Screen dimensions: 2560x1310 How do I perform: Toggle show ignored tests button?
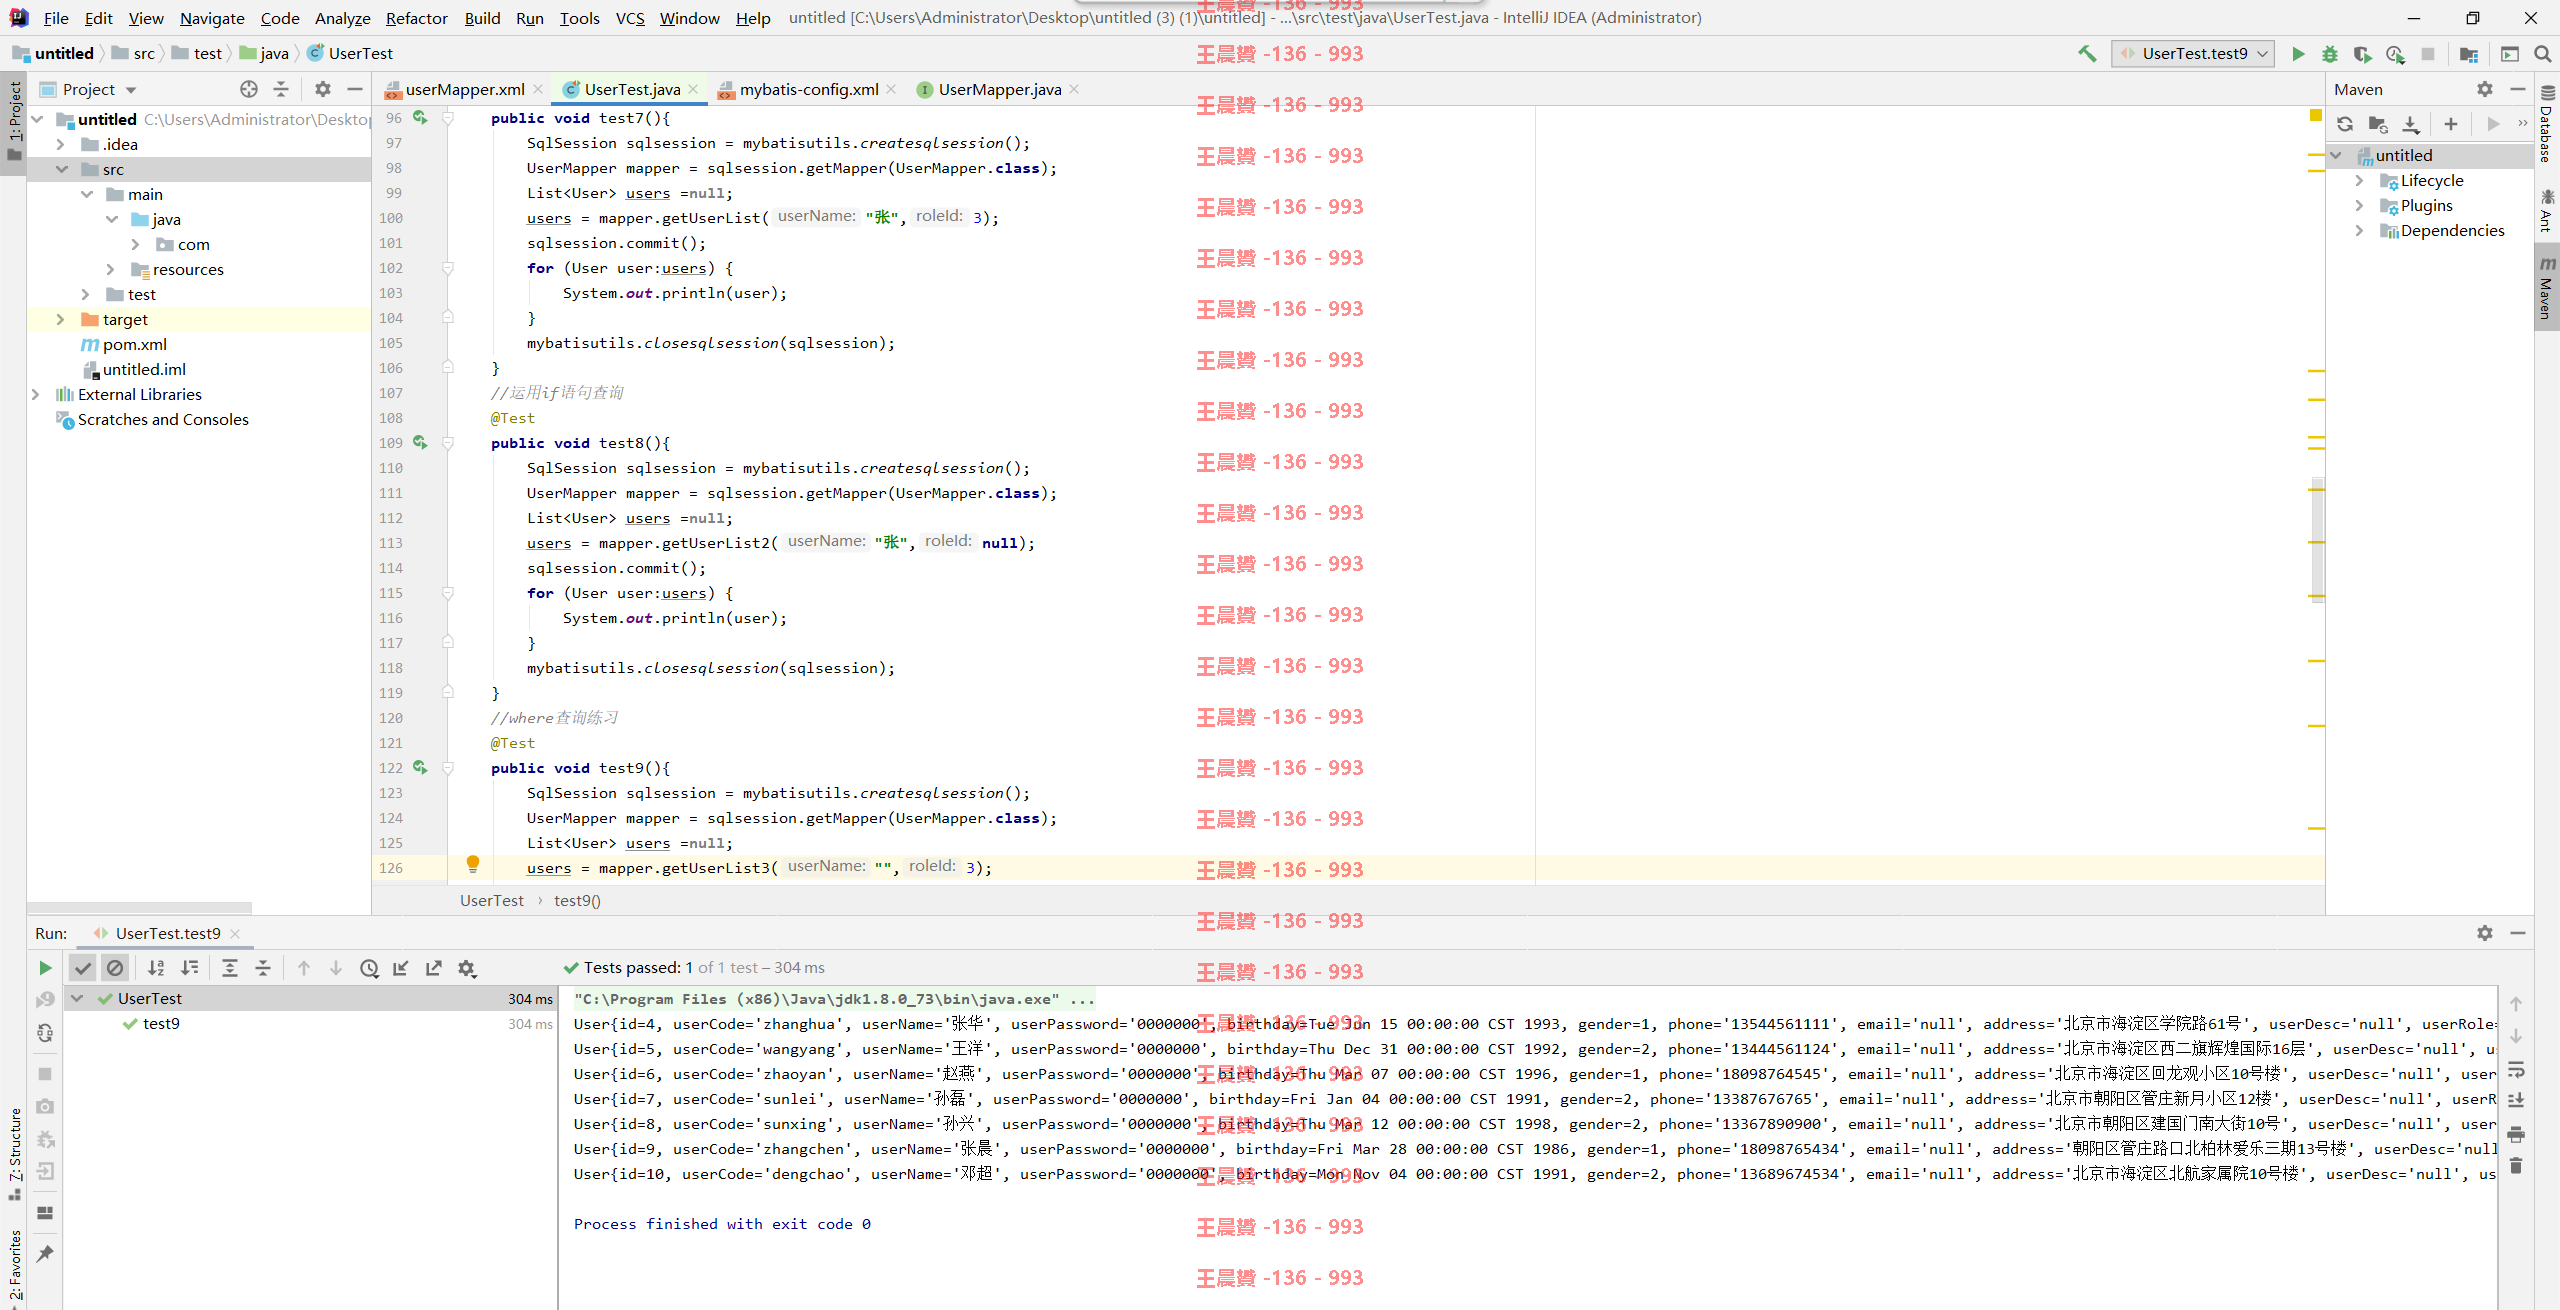tap(115, 968)
